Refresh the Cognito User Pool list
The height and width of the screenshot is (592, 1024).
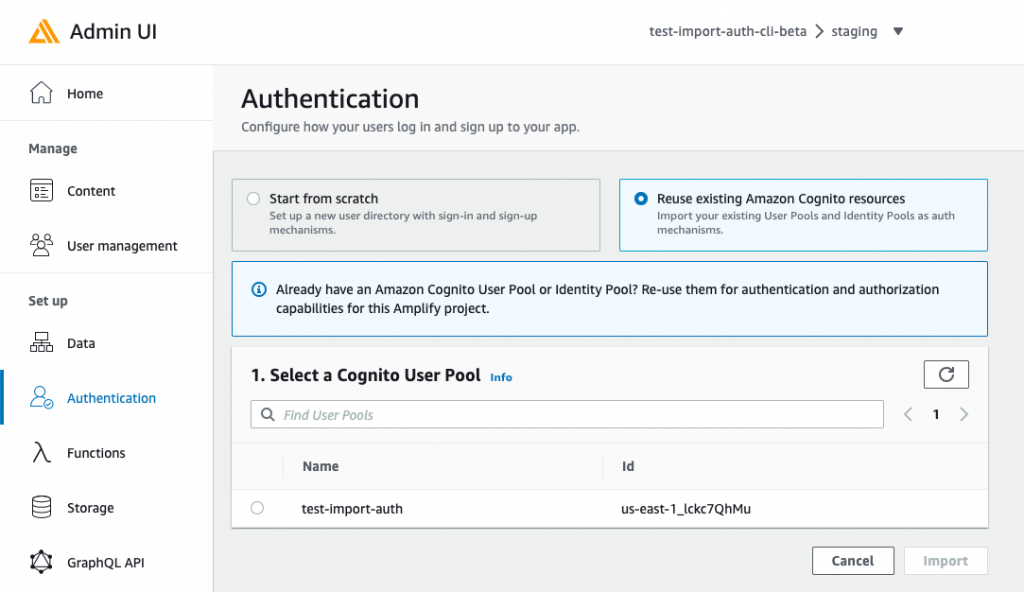[x=945, y=374]
